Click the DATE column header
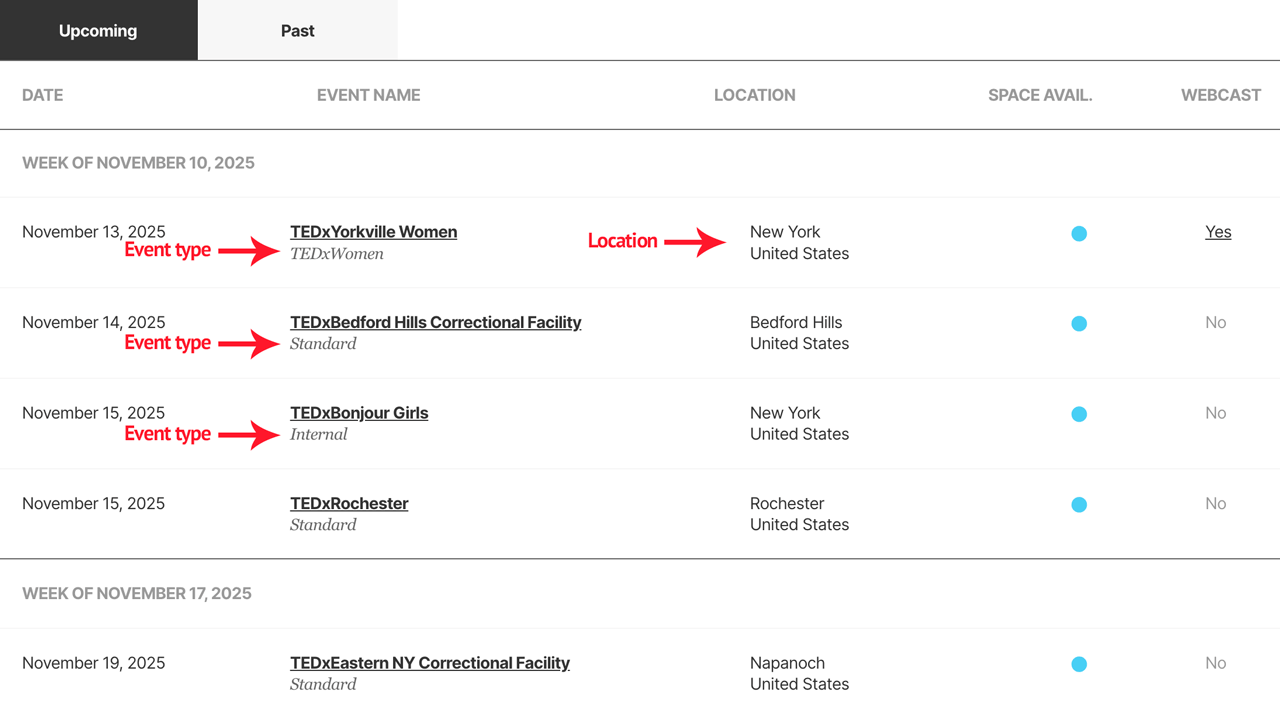Viewport: 1280px width, 718px height. (x=42, y=95)
